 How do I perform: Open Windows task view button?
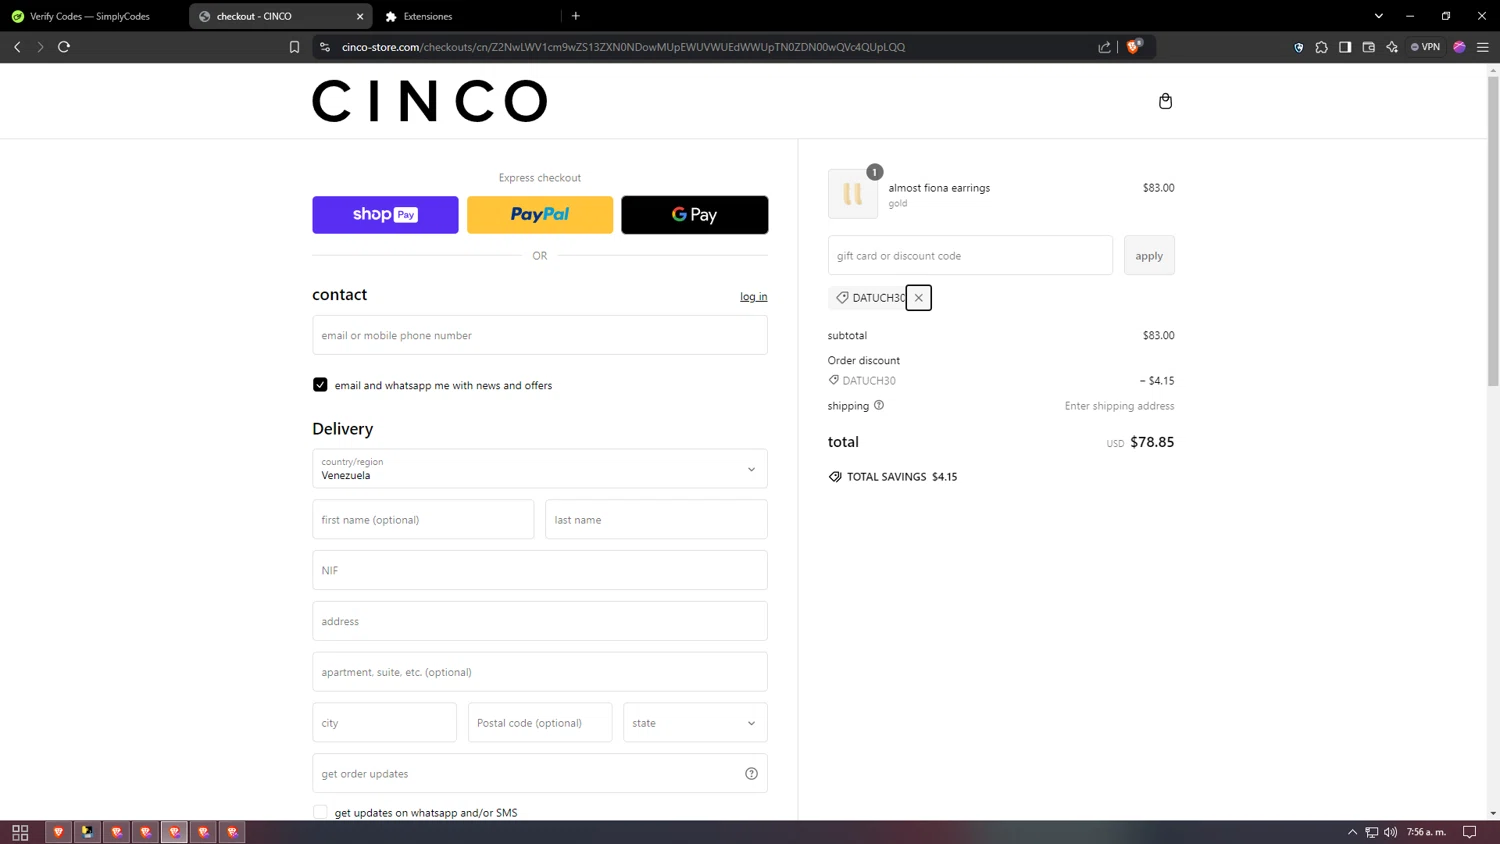[x=20, y=832]
